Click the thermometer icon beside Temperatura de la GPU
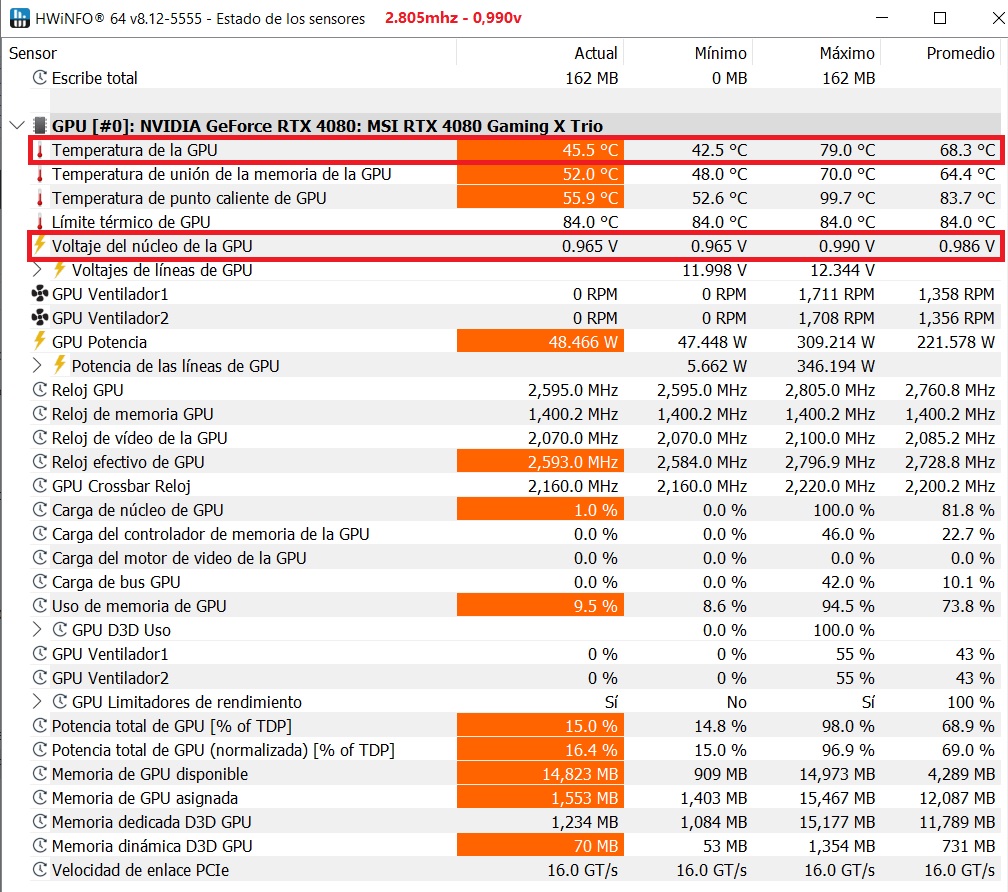Screen dimensions: 1008x892 tap(40, 150)
